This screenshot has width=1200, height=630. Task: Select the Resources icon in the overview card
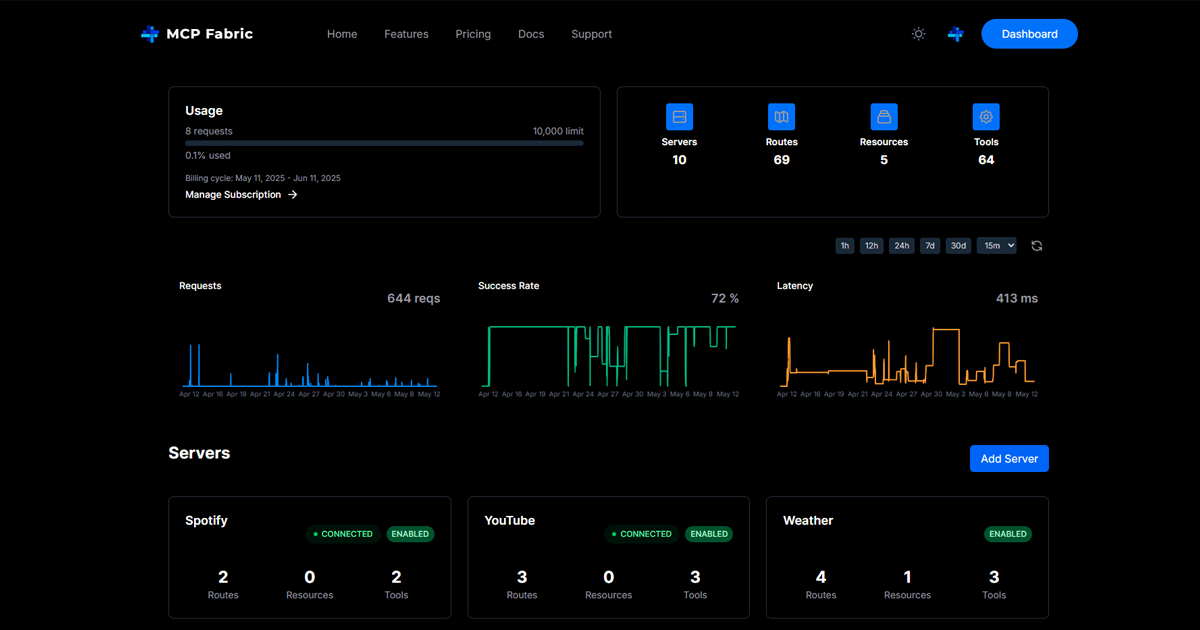tap(883, 116)
